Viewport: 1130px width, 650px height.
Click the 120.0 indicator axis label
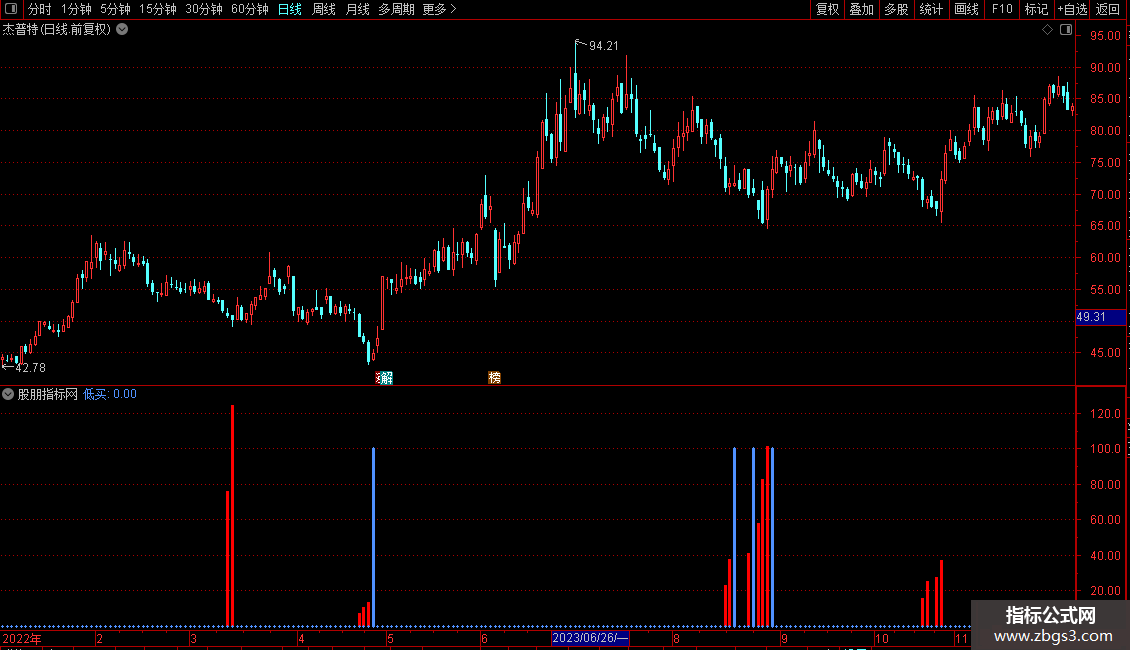(x=1105, y=414)
